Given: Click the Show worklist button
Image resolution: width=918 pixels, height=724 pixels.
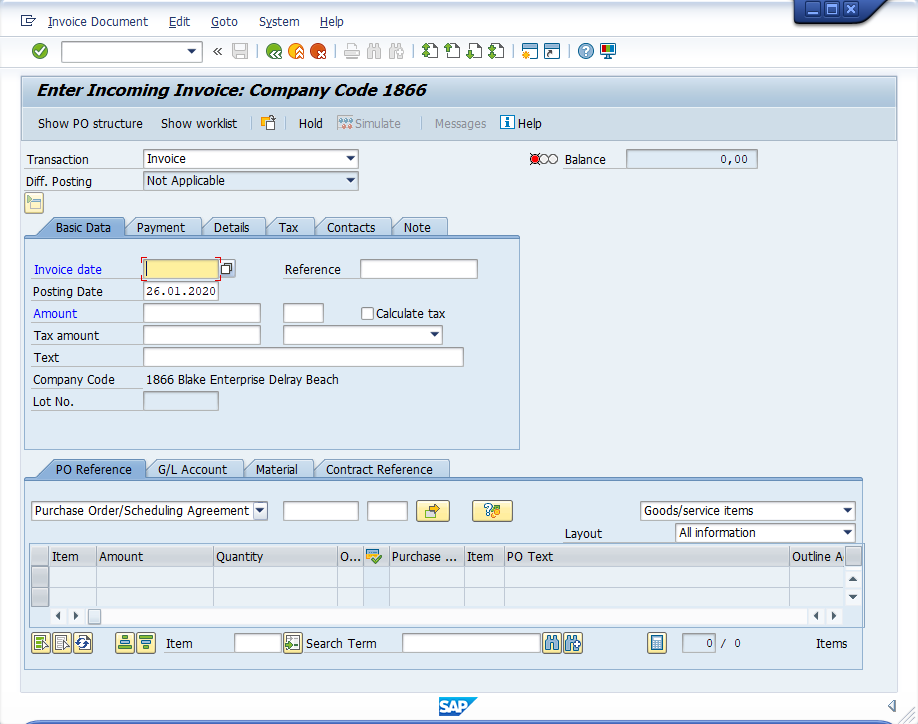Looking at the screenshot, I should (199, 123).
